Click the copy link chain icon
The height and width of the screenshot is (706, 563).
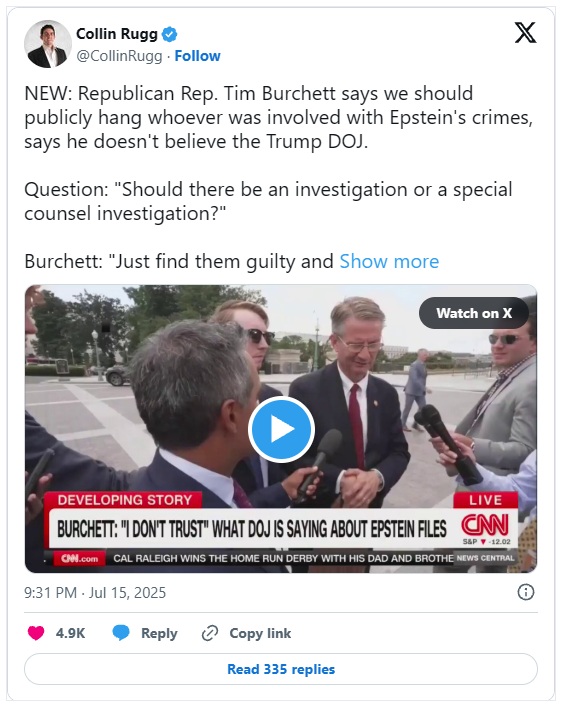point(210,633)
